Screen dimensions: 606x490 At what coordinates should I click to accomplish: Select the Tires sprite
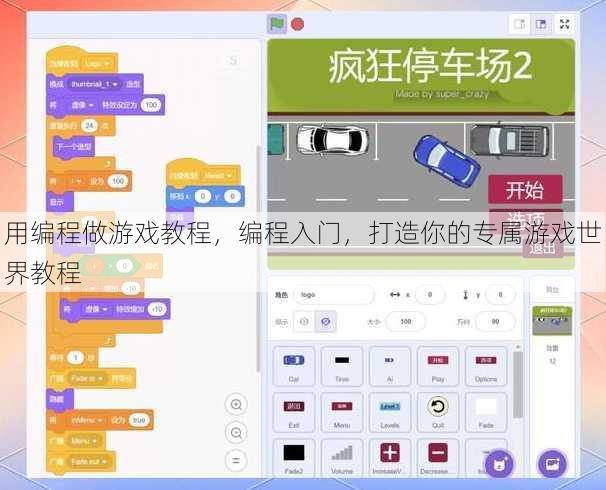pyautogui.click(x=342, y=366)
